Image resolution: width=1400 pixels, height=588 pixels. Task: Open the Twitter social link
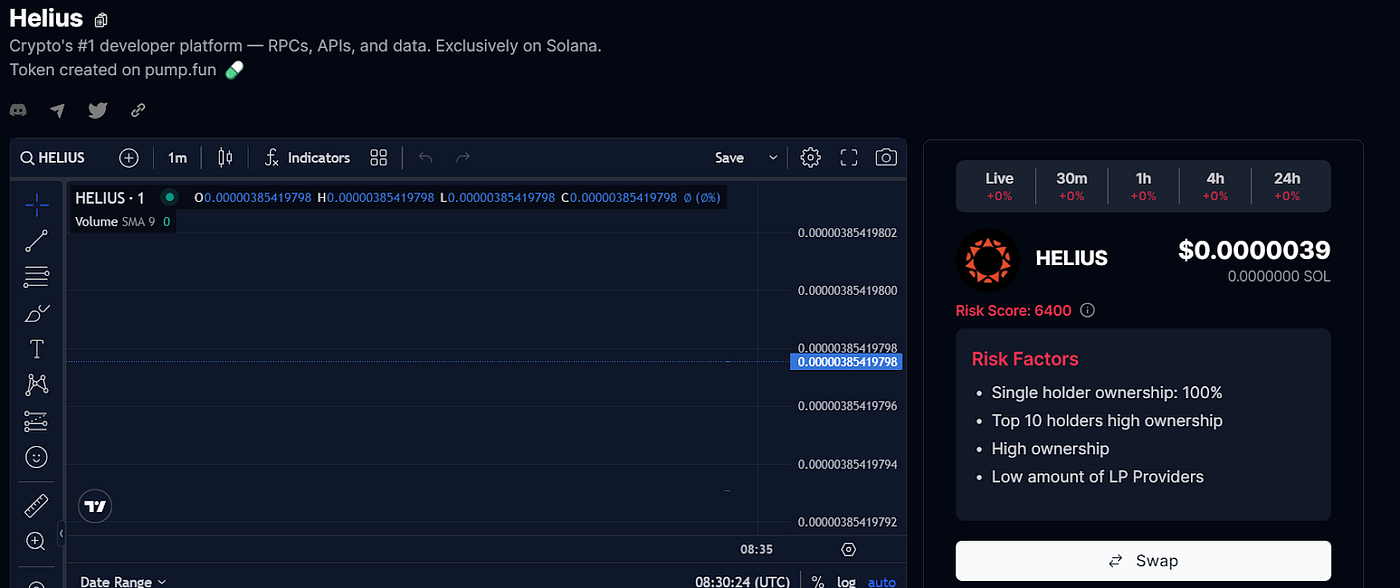(97, 110)
